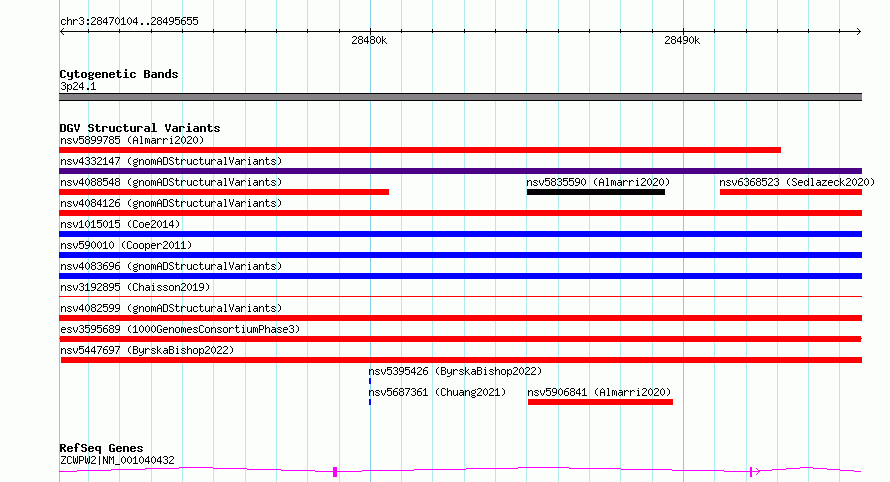Screen dimensions: 890x482
Task: Click the DGV Structural Variants track title
Action: pyautogui.click(x=140, y=128)
